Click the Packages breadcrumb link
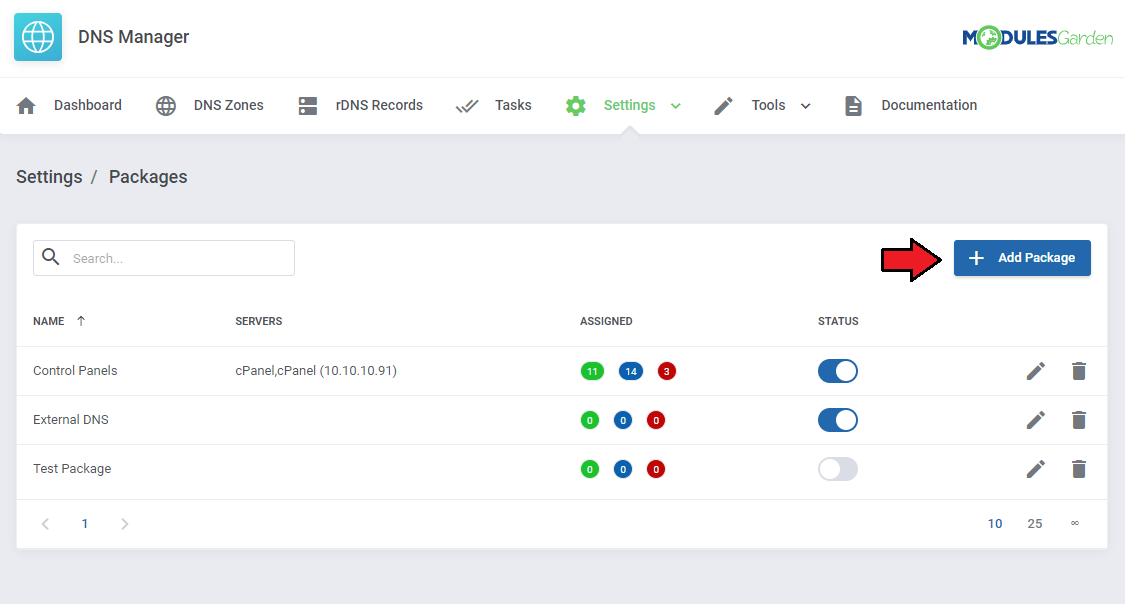Viewport: 1125px width, 604px height. point(148,176)
